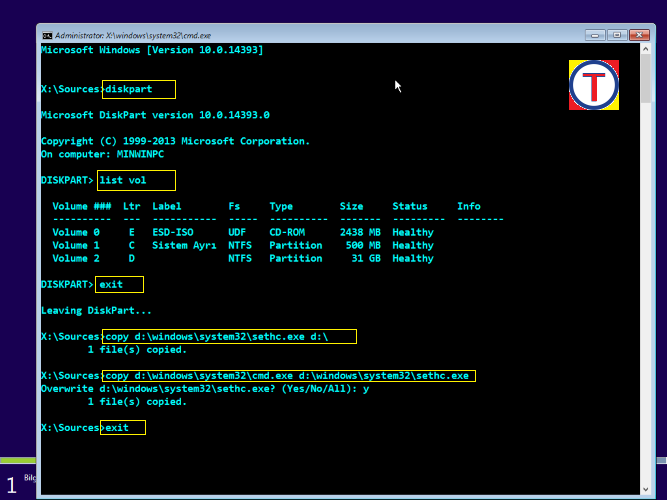Click the 'copy ...cmd.exe ...sethc.exe' command line
Image resolution: width=667 pixels, height=500 pixels.
287,376
